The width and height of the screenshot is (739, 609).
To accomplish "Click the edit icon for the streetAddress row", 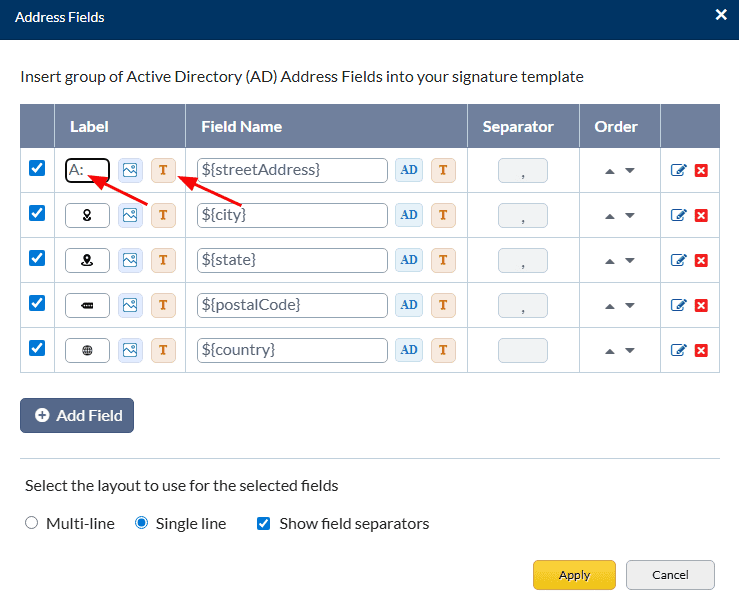I will 679,171.
